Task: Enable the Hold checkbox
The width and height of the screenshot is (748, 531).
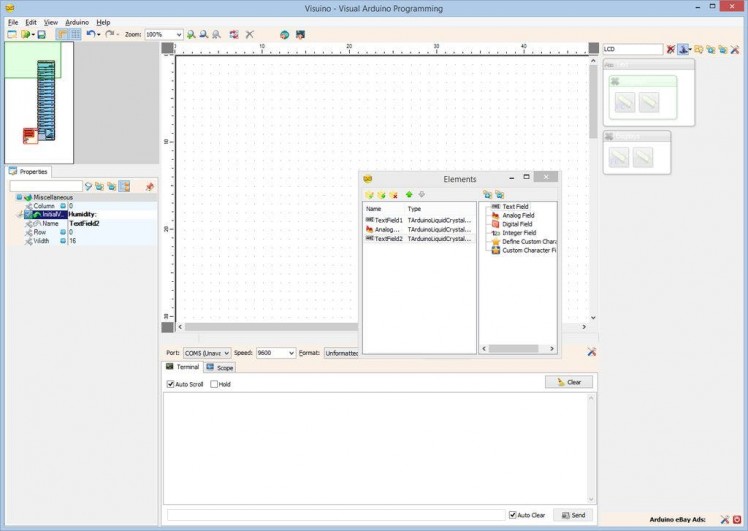Action: click(215, 384)
